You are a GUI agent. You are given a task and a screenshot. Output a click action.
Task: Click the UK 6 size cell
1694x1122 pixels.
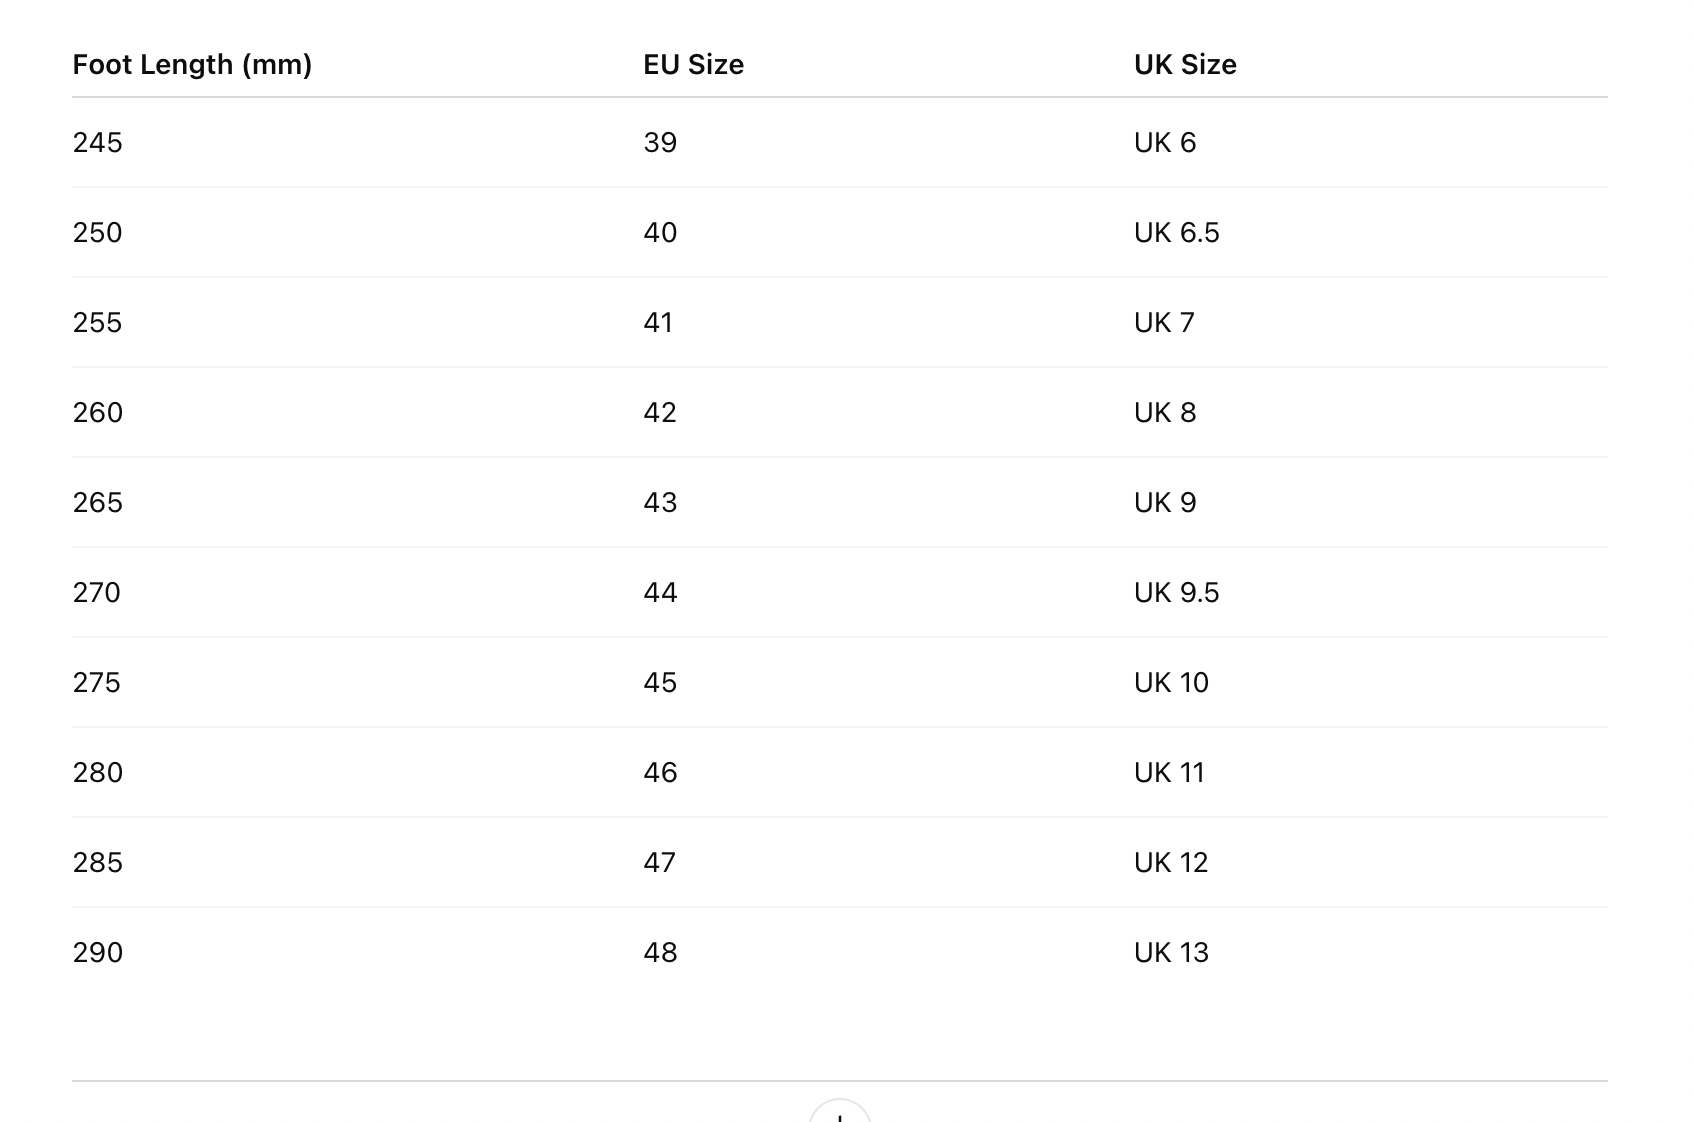(1165, 143)
